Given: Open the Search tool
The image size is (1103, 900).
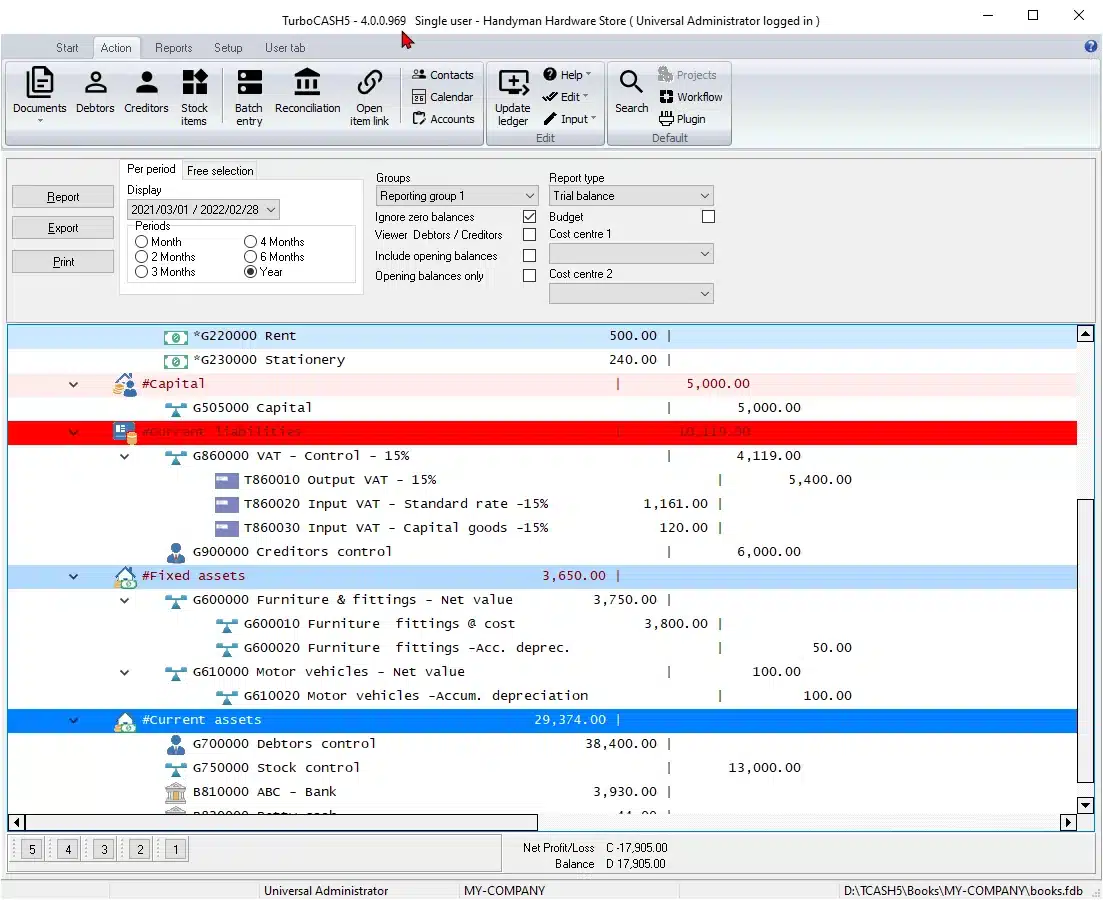Looking at the screenshot, I should pos(631,95).
